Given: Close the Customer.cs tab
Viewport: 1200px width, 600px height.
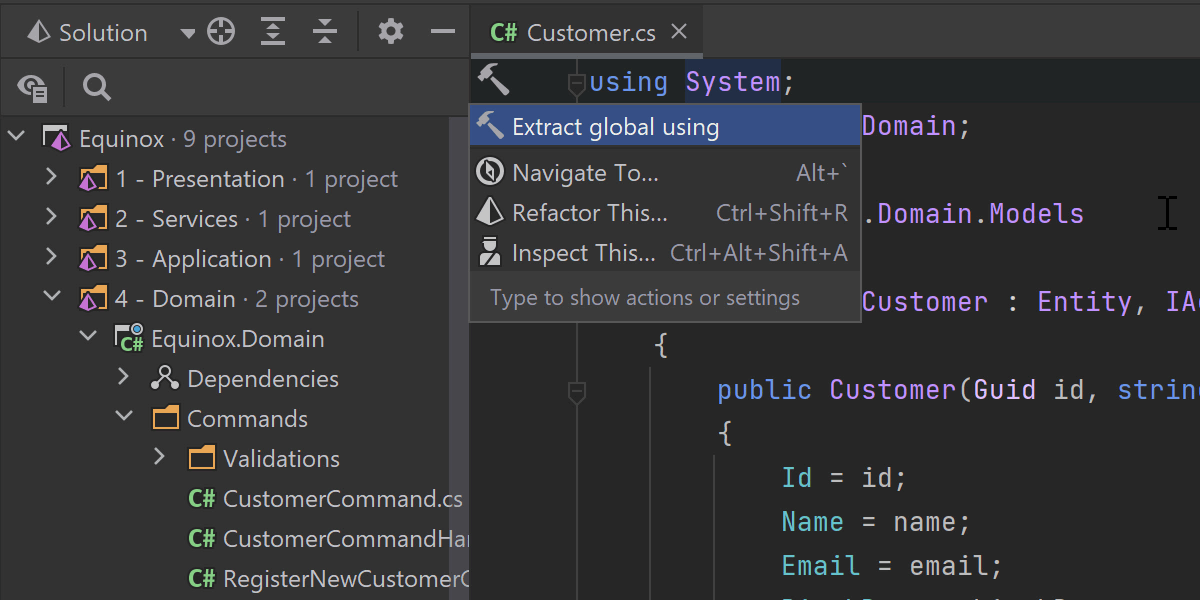Looking at the screenshot, I should point(679,32).
